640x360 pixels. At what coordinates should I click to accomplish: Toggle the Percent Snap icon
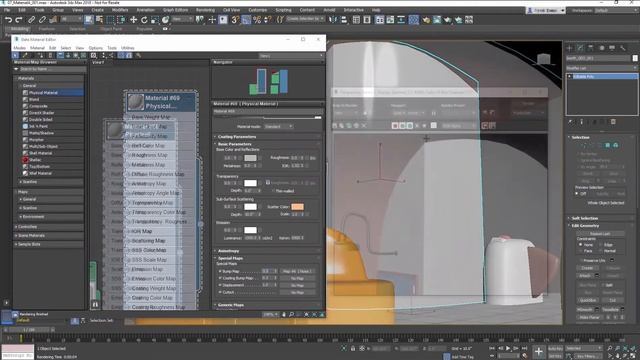(x=257, y=20)
